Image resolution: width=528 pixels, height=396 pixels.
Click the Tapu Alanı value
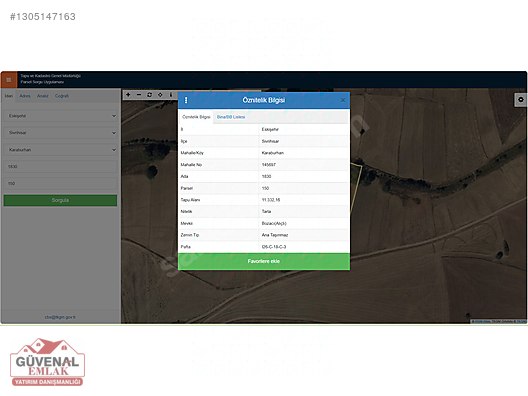[271, 200]
